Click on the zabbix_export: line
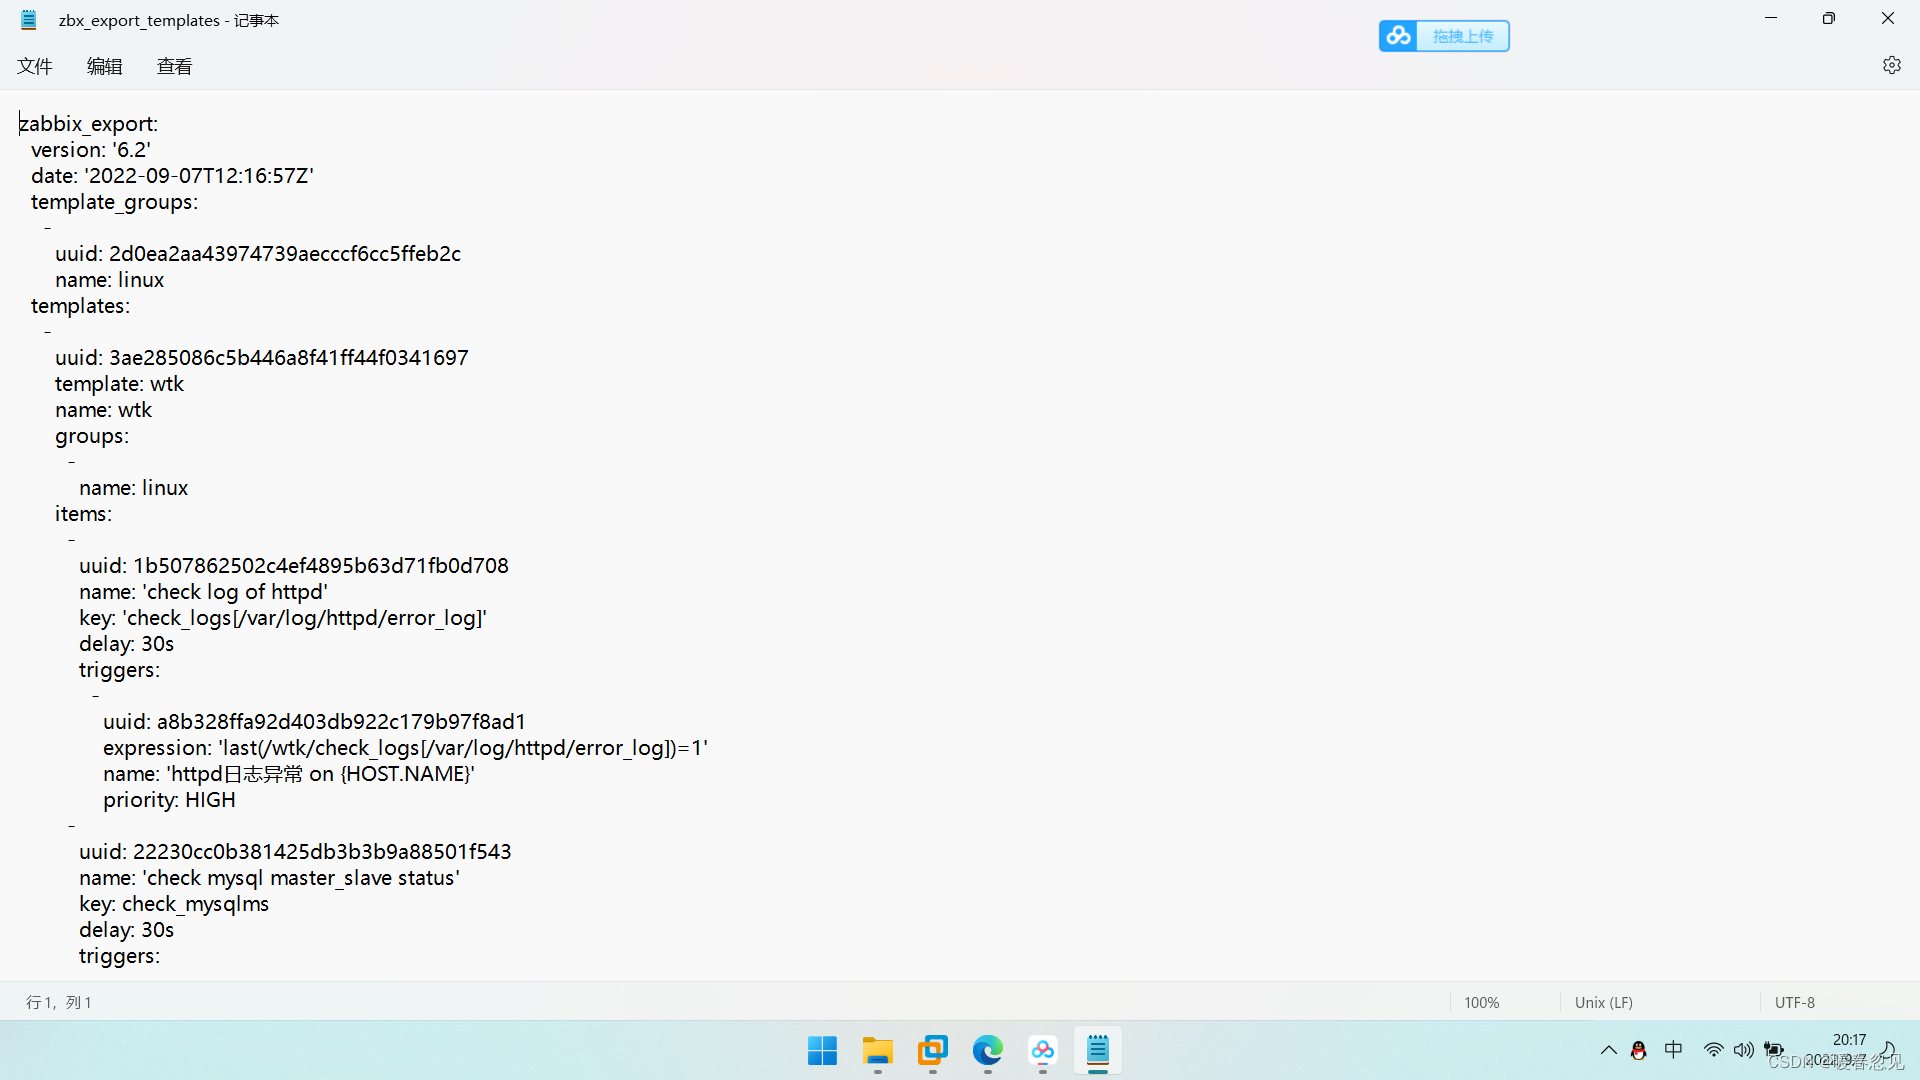 pos(89,124)
